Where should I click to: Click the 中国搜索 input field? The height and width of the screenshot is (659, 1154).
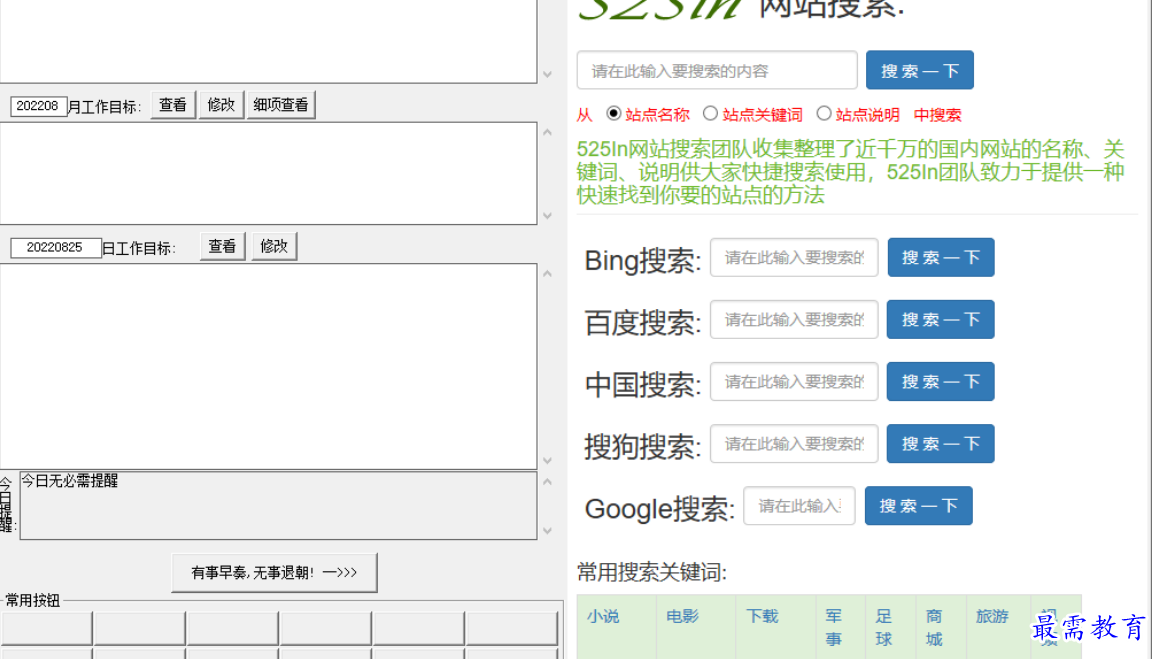tap(794, 381)
